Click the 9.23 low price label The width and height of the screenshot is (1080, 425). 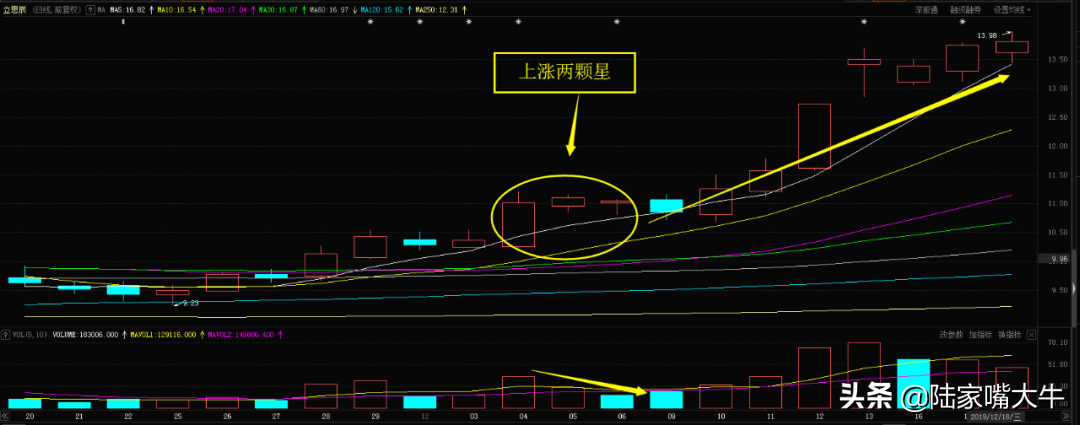(189, 302)
